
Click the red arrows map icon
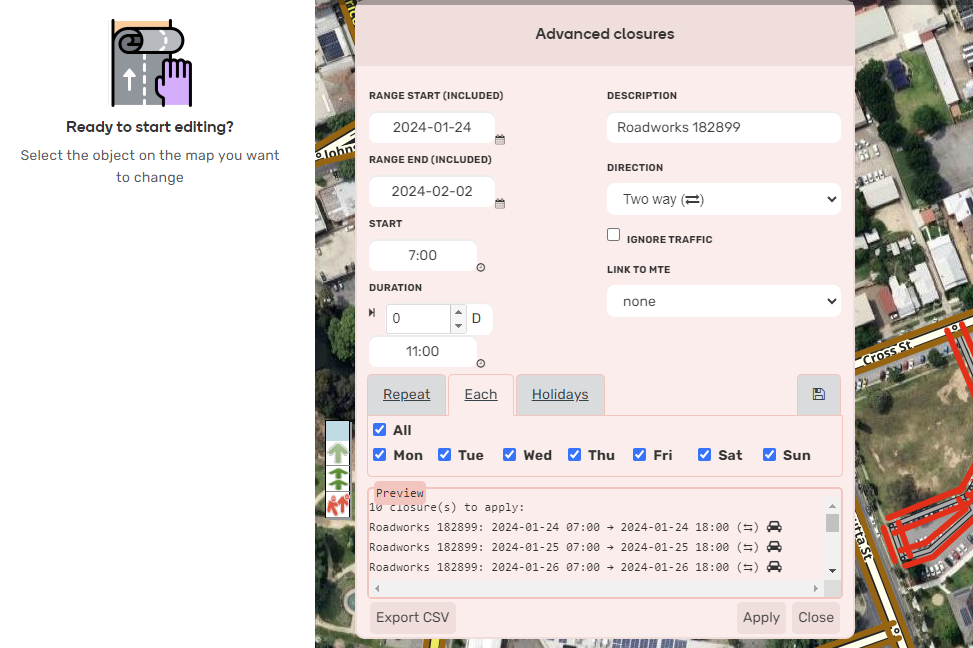pyautogui.click(x=338, y=504)
